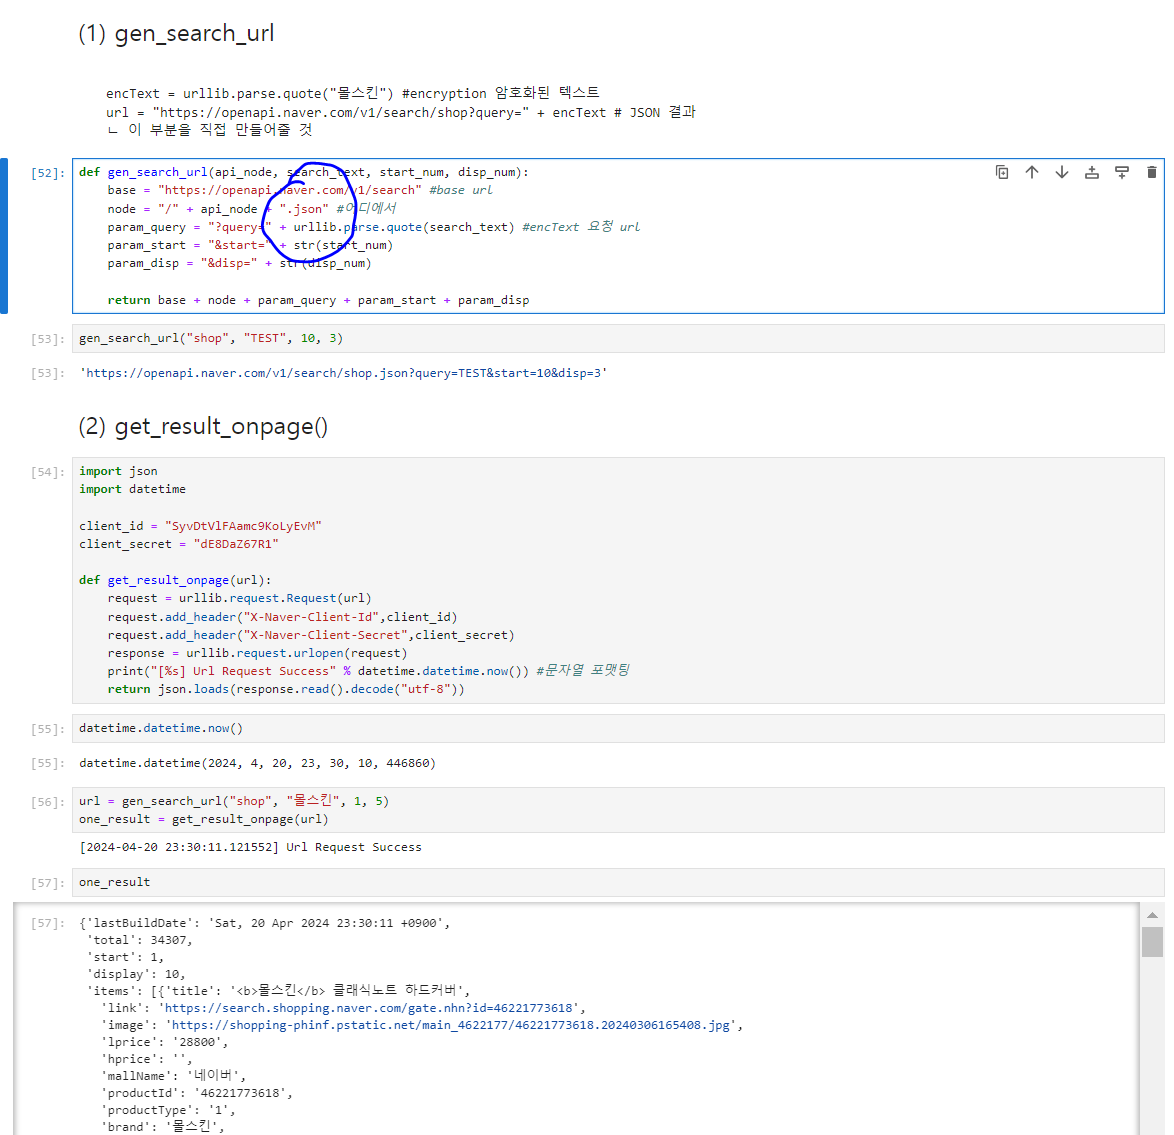Click the 'def get_result_onpage(url):' line

(x=175, y=580)
